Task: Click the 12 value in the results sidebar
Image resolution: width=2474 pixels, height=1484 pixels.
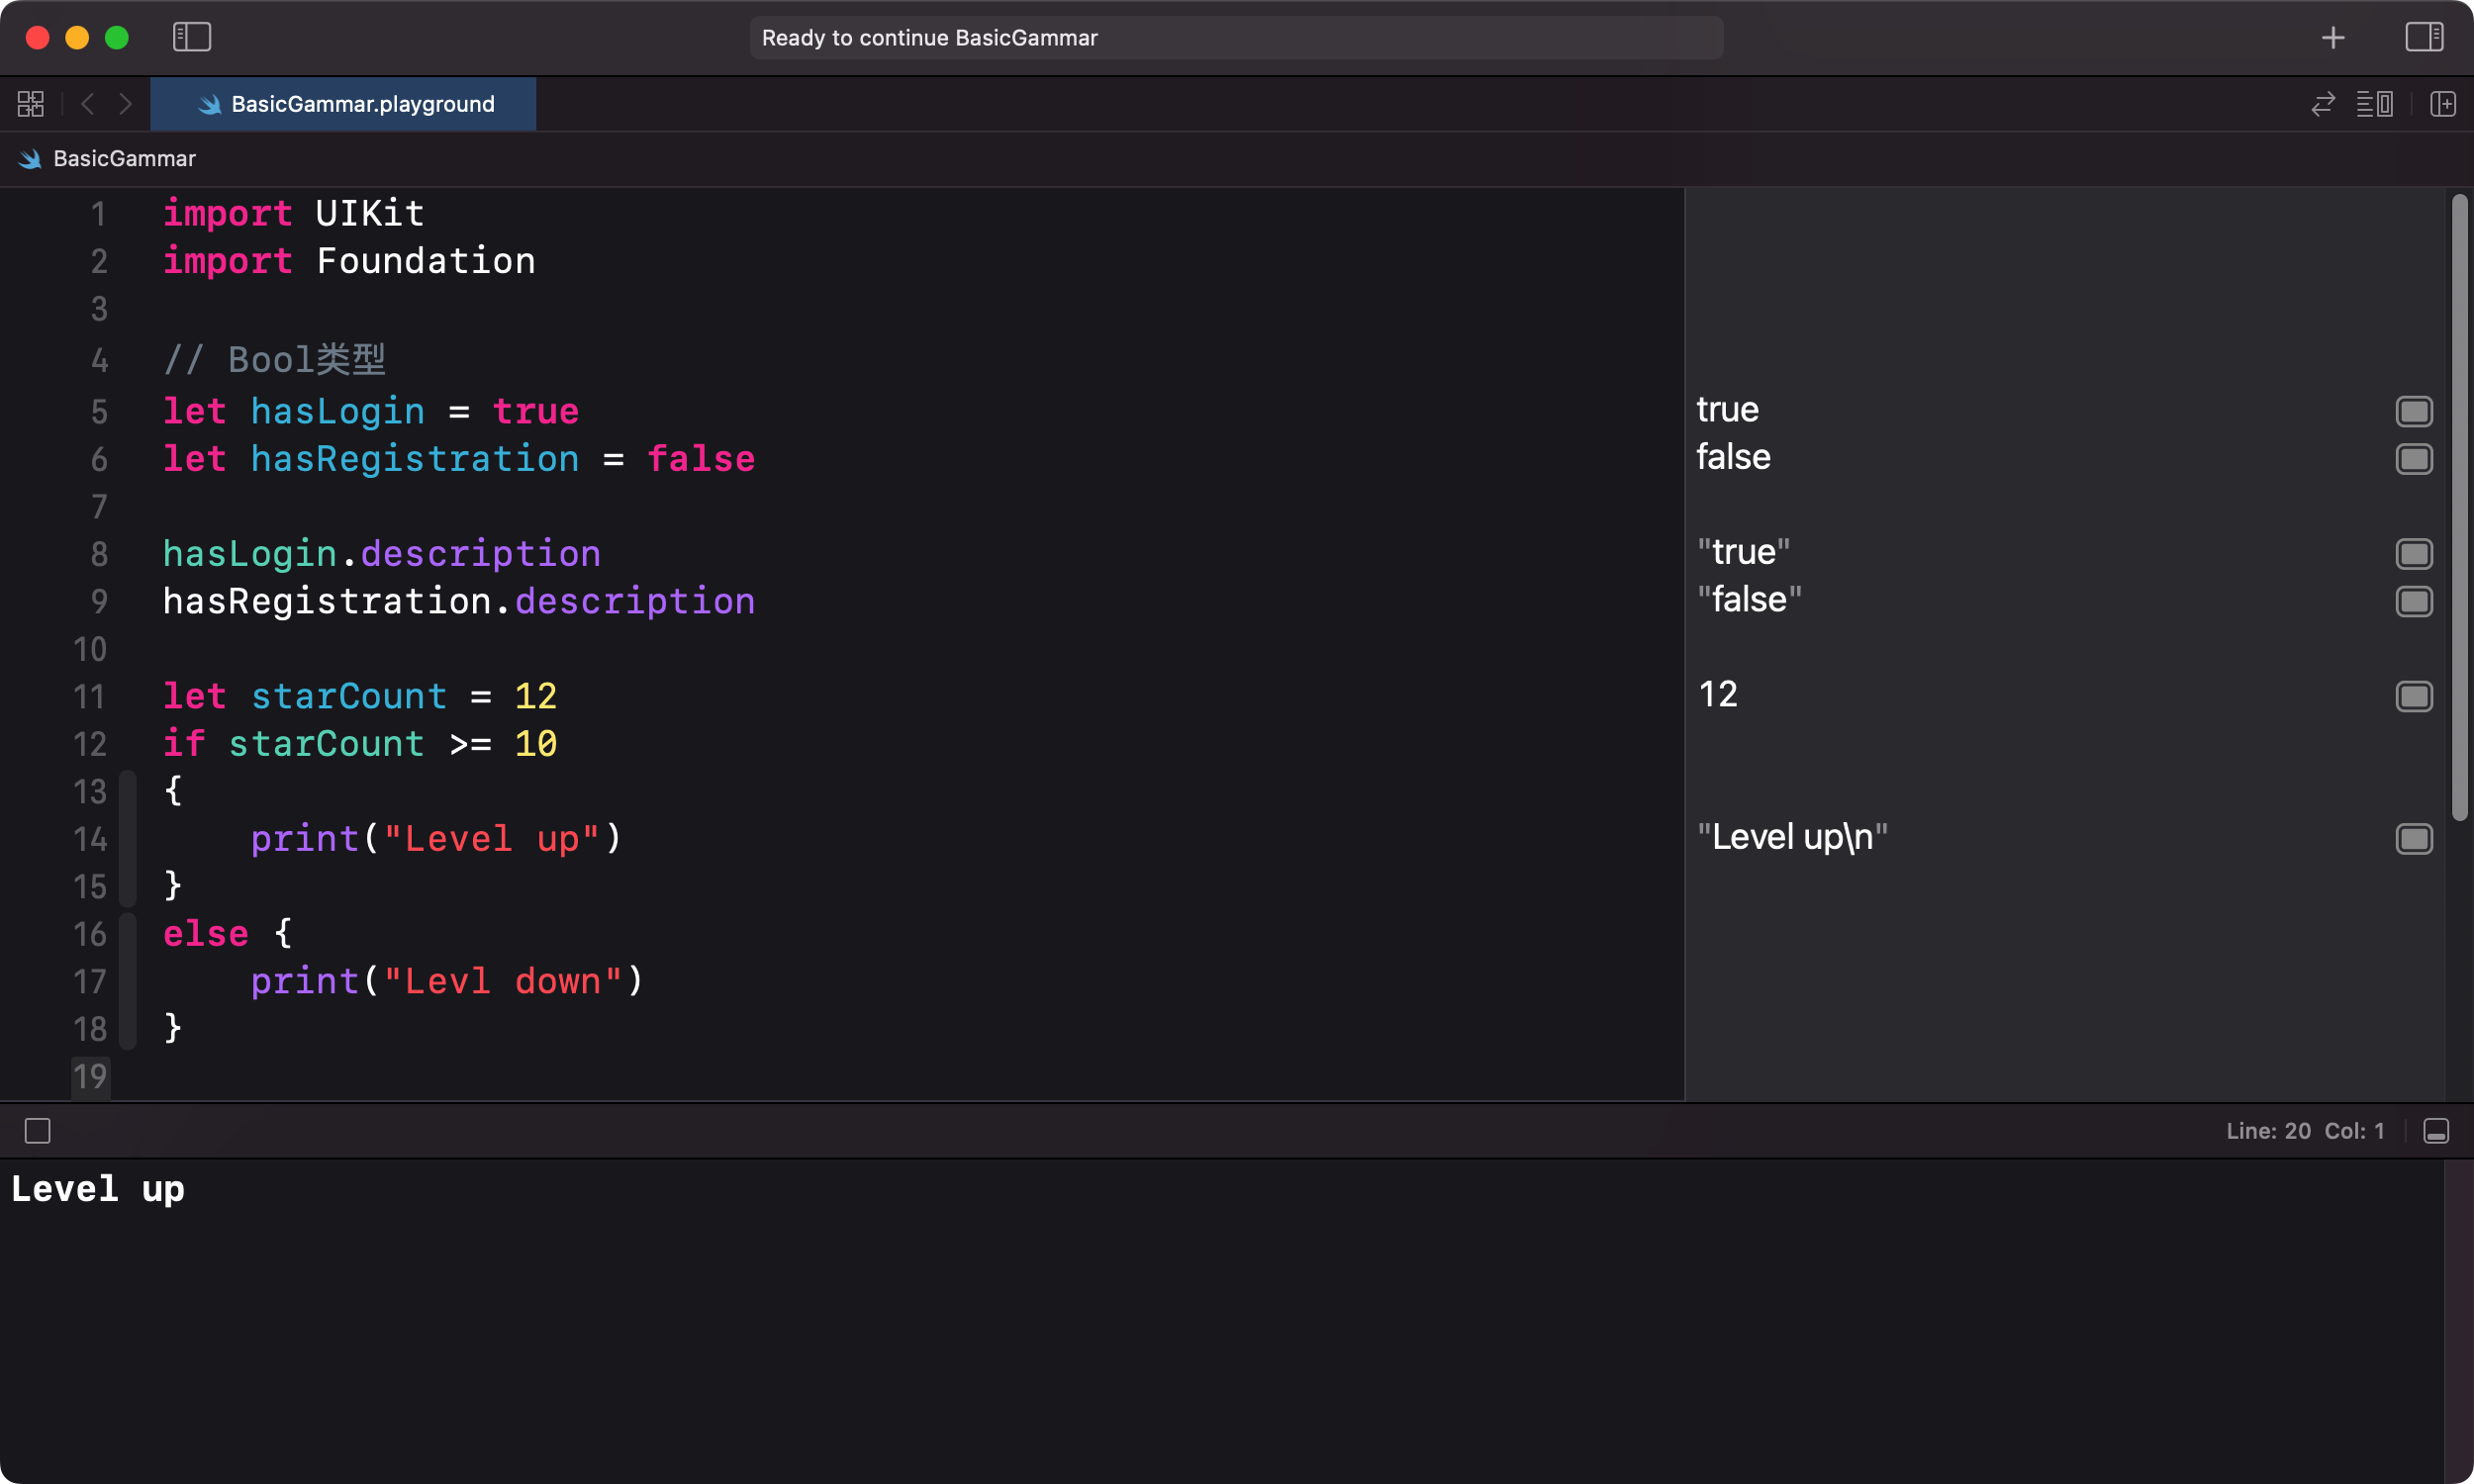Action: (1718, 695)
